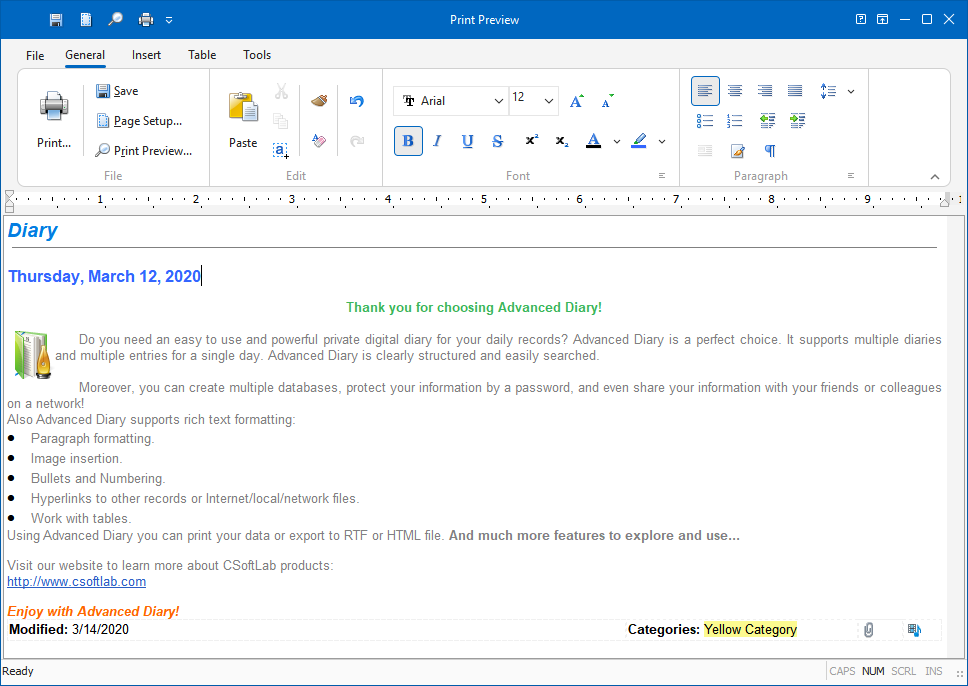
Task: Click the line spacing icon
Action: [x=828, y=91]
